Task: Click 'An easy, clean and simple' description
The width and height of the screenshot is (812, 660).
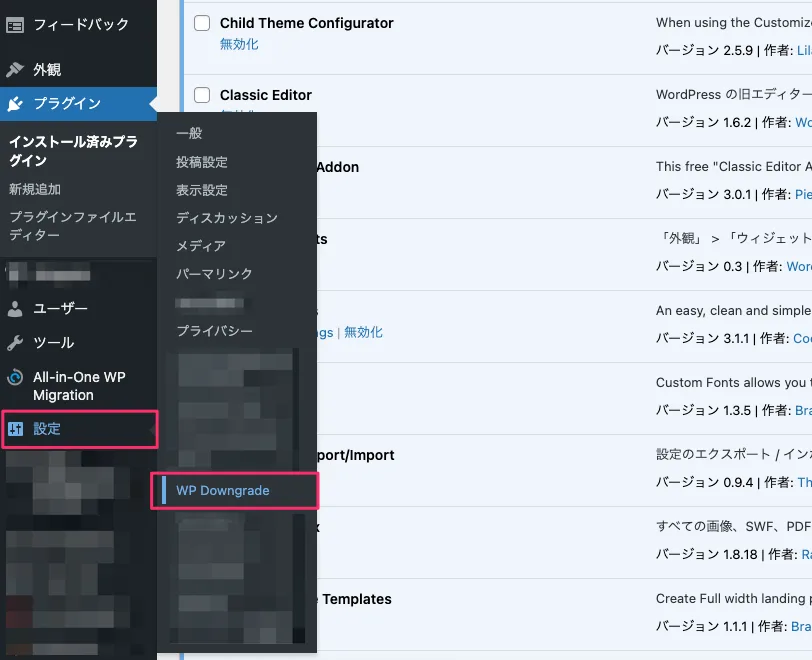Action: click(x=734, y=311)
